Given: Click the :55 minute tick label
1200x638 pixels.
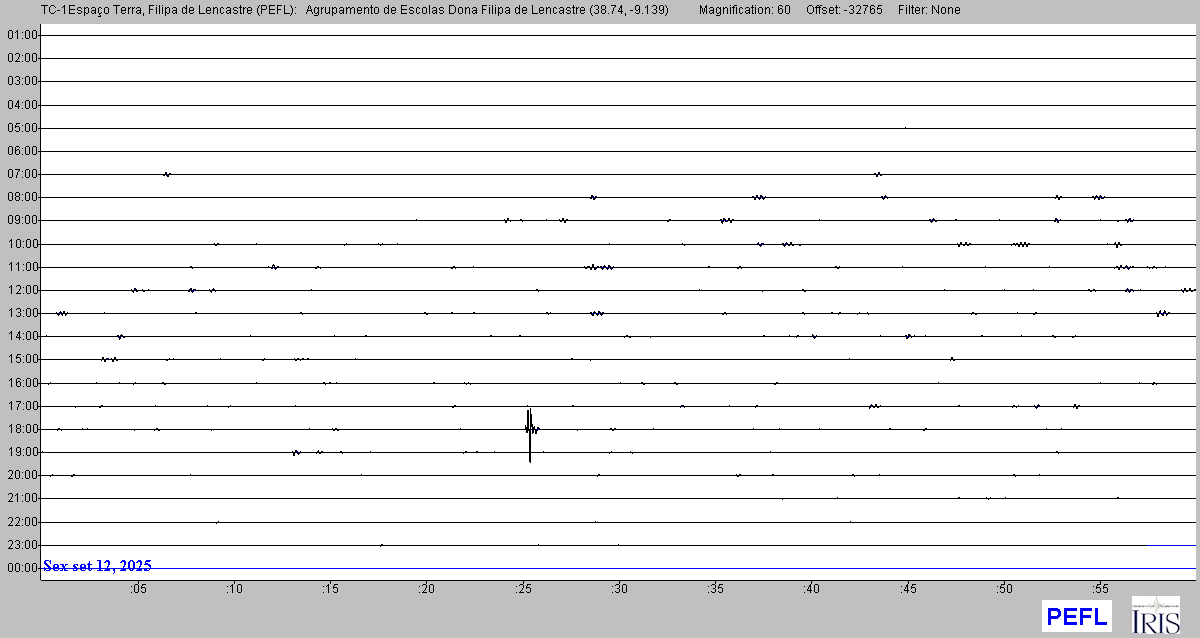Looking at the screenshot, I should [1100, 589].
